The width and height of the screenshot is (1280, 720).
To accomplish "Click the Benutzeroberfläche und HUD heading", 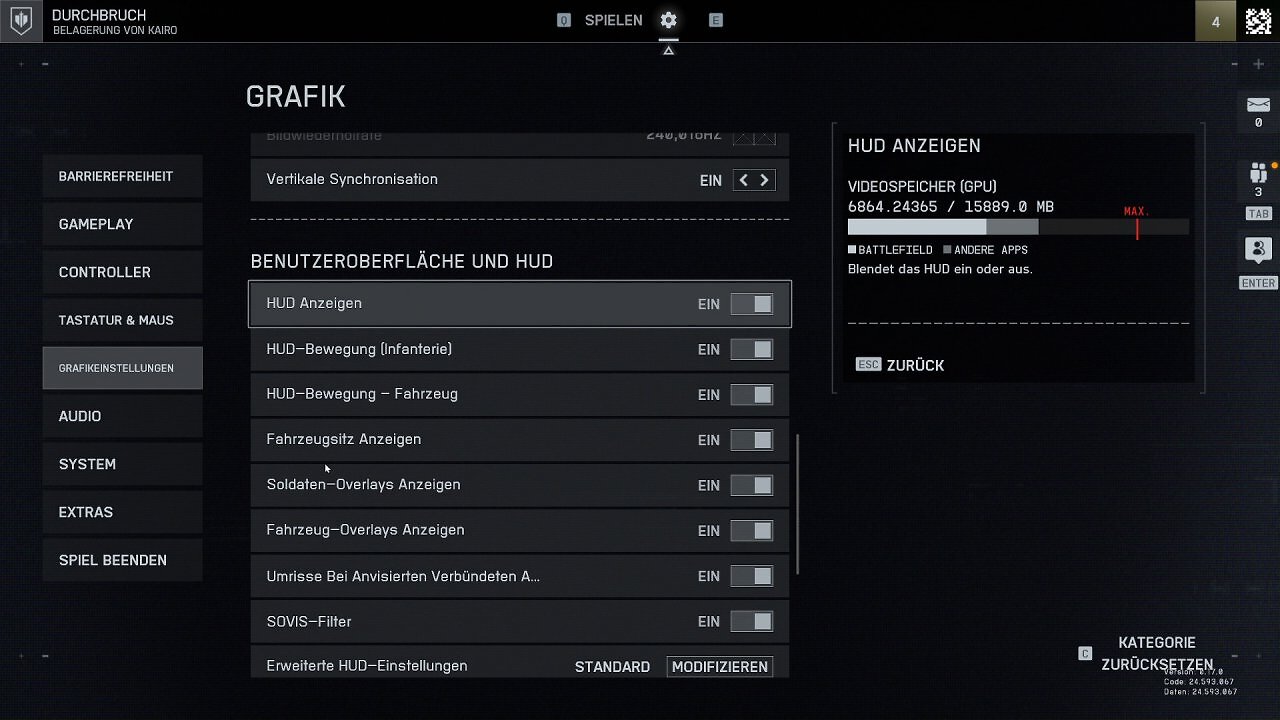I will point(402,261).
